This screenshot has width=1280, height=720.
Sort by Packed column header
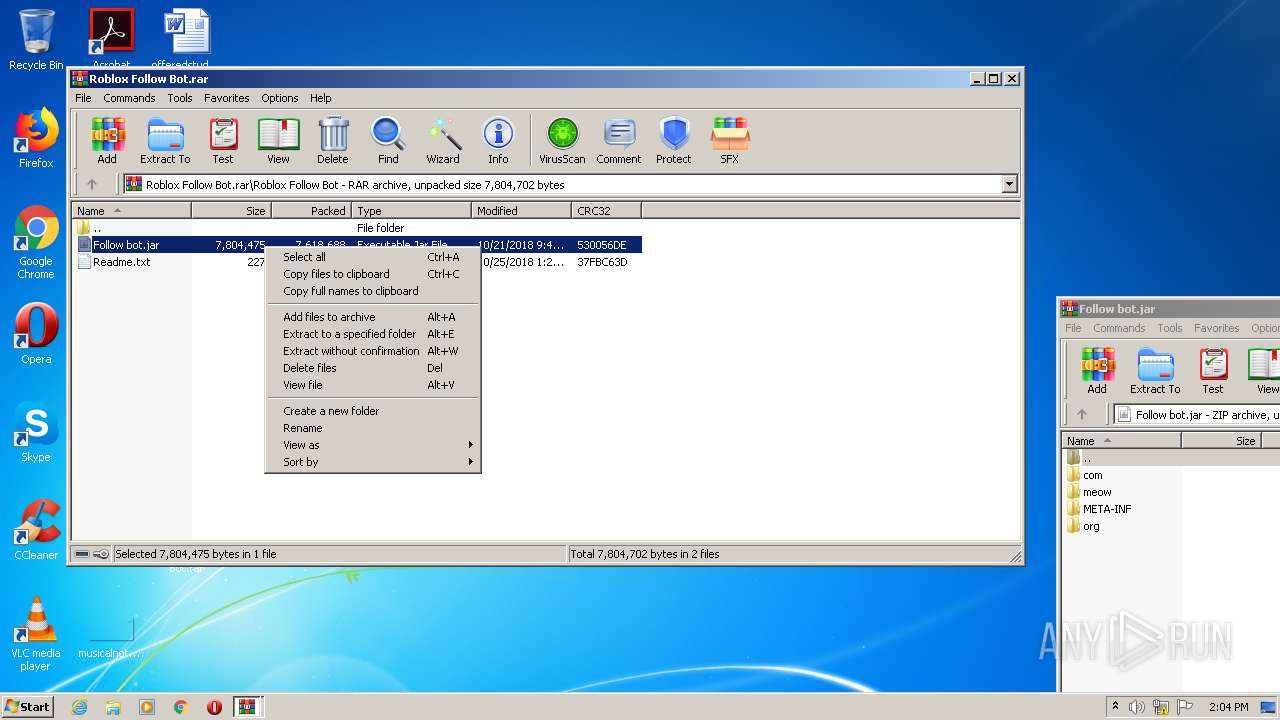[x=311, y=211]
